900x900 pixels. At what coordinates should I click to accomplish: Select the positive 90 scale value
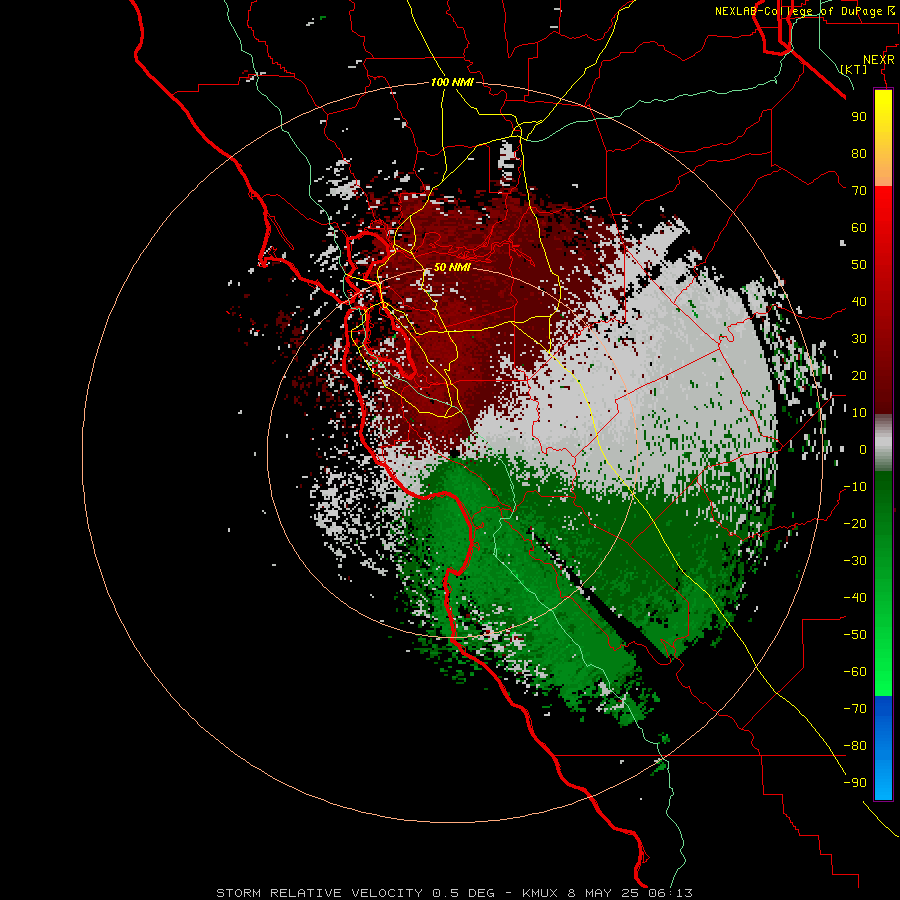point(859,117)
